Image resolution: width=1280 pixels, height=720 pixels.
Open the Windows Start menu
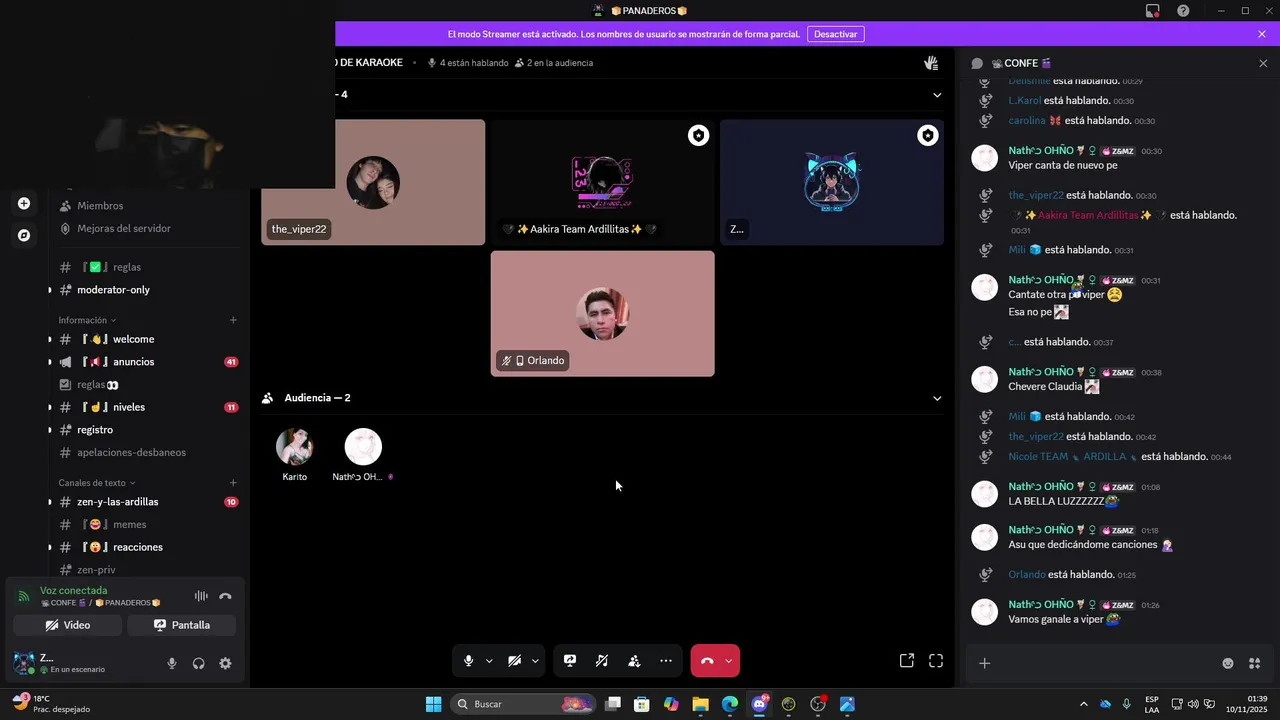433,704
